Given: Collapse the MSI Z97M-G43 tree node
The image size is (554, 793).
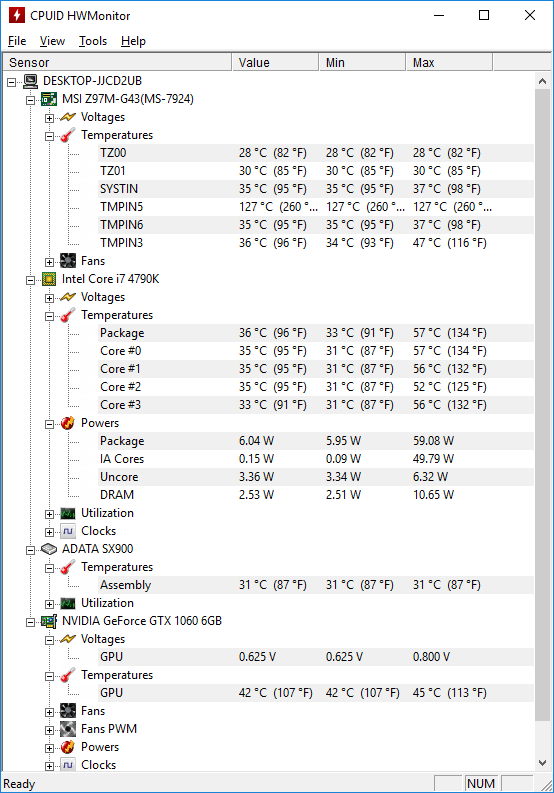Looking at the screenshot, I should tap(30, 100).
